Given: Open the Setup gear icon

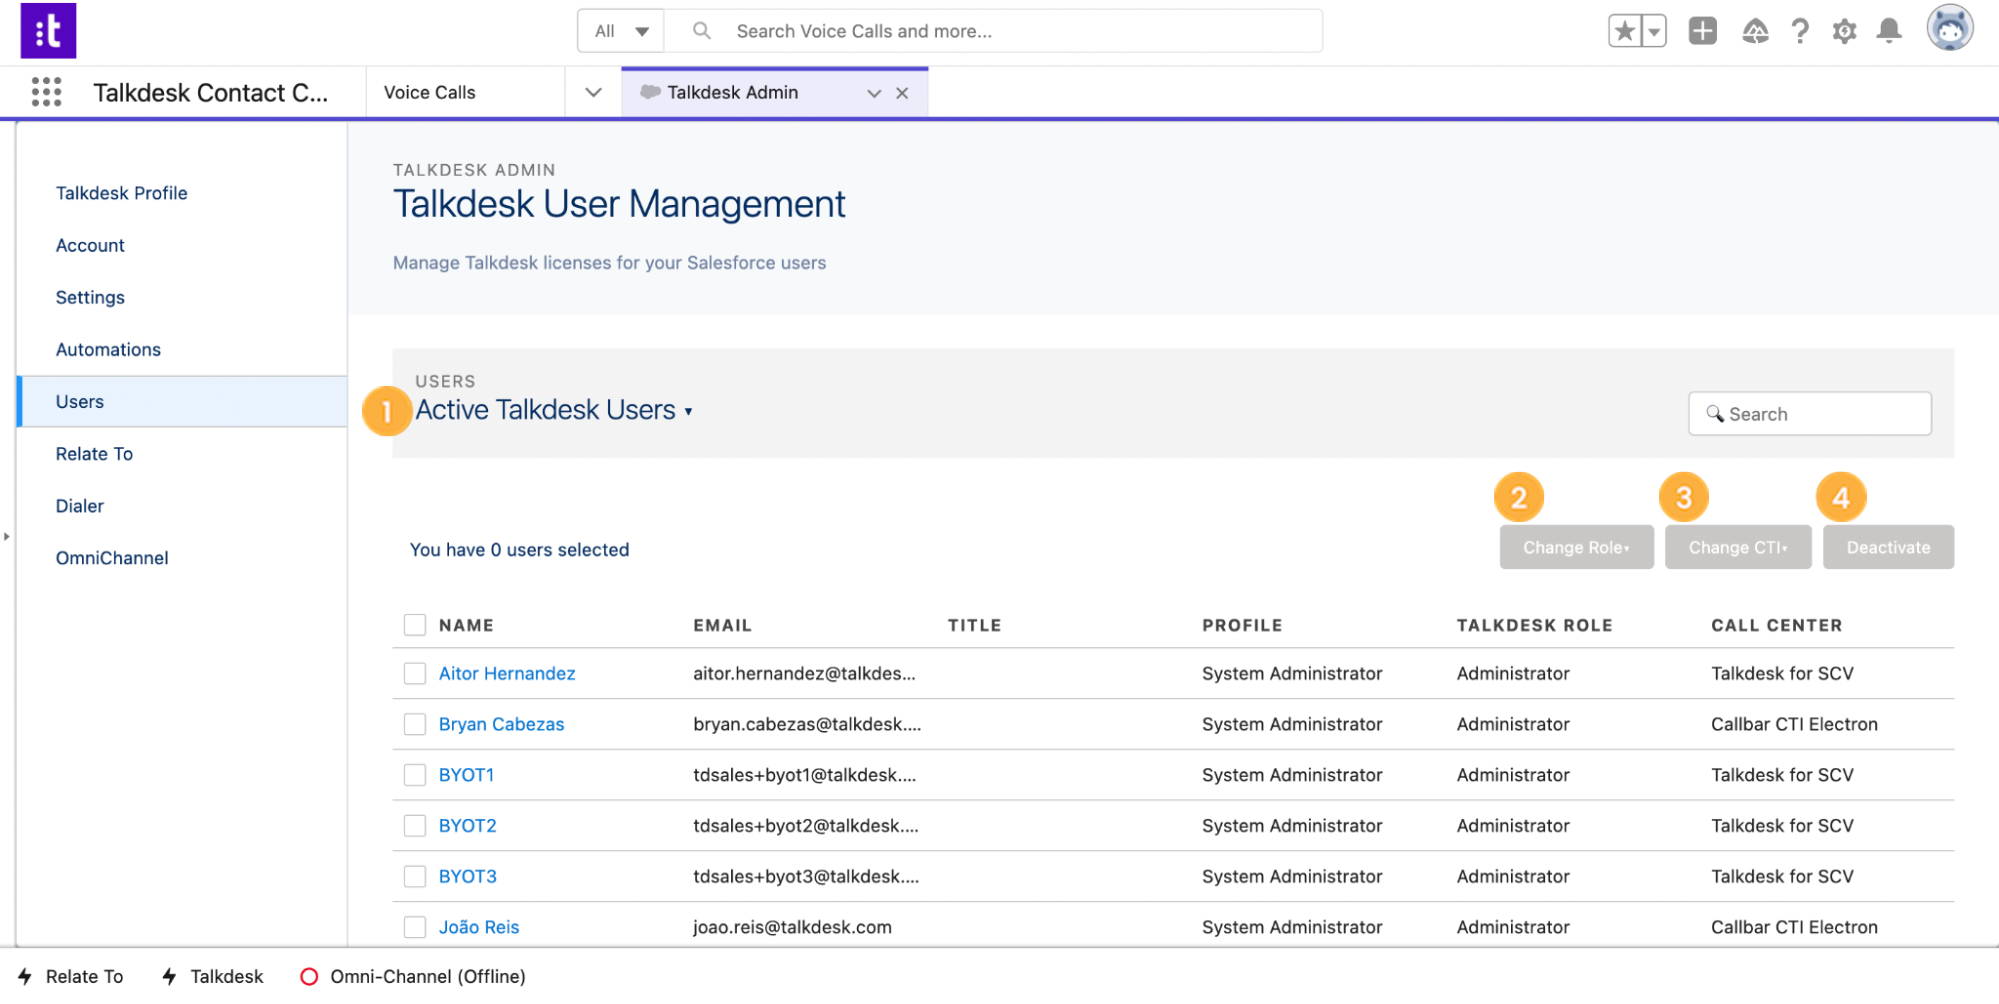Looking at the screenshot, I should [x=1844, y=31].
